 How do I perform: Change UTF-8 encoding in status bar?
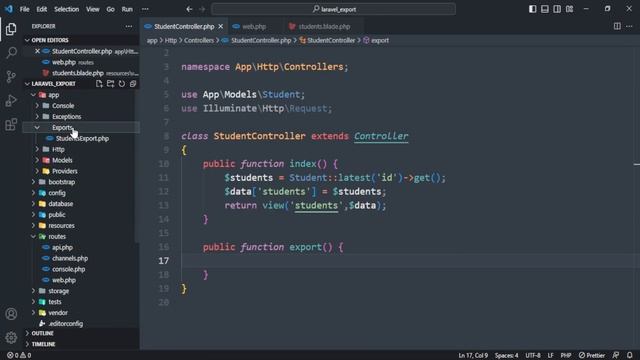tap(533, 355)
